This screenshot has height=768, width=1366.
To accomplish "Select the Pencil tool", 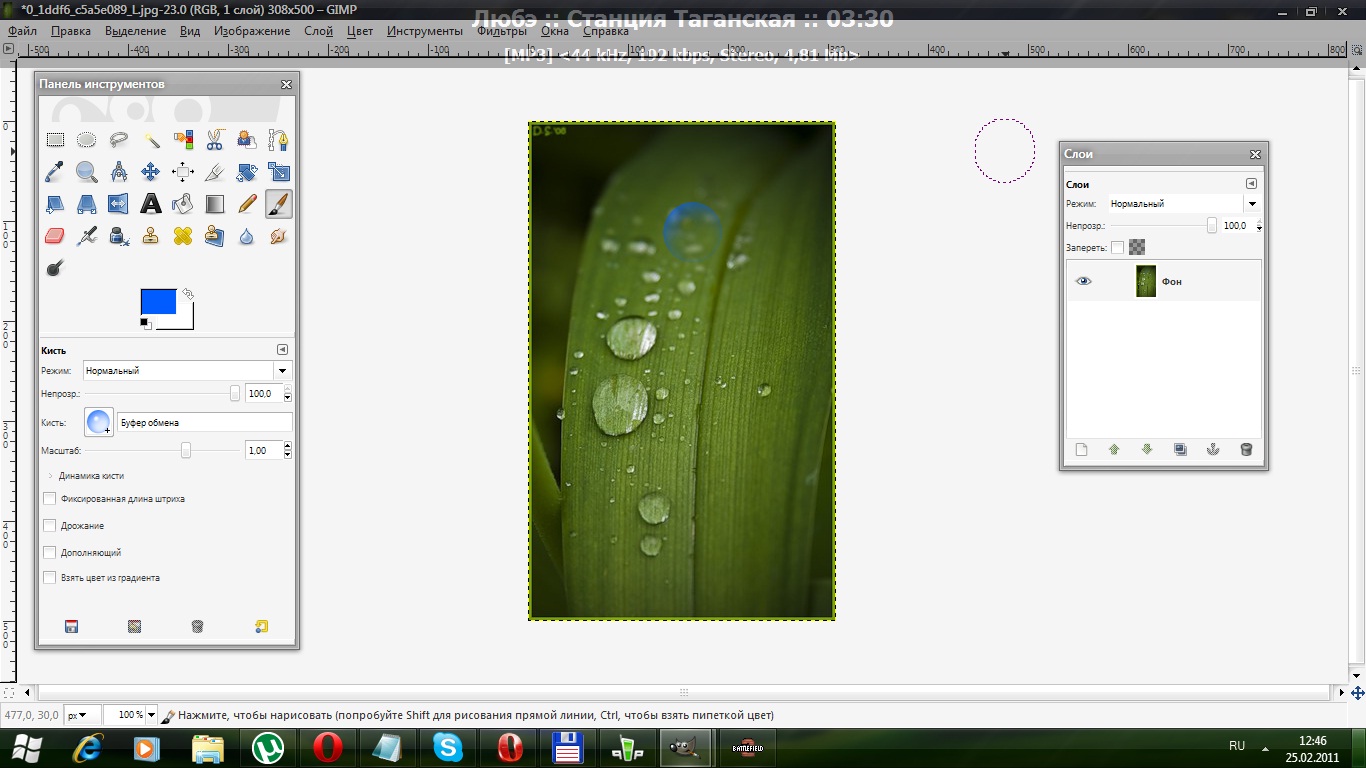I will [x=247, y=204].
